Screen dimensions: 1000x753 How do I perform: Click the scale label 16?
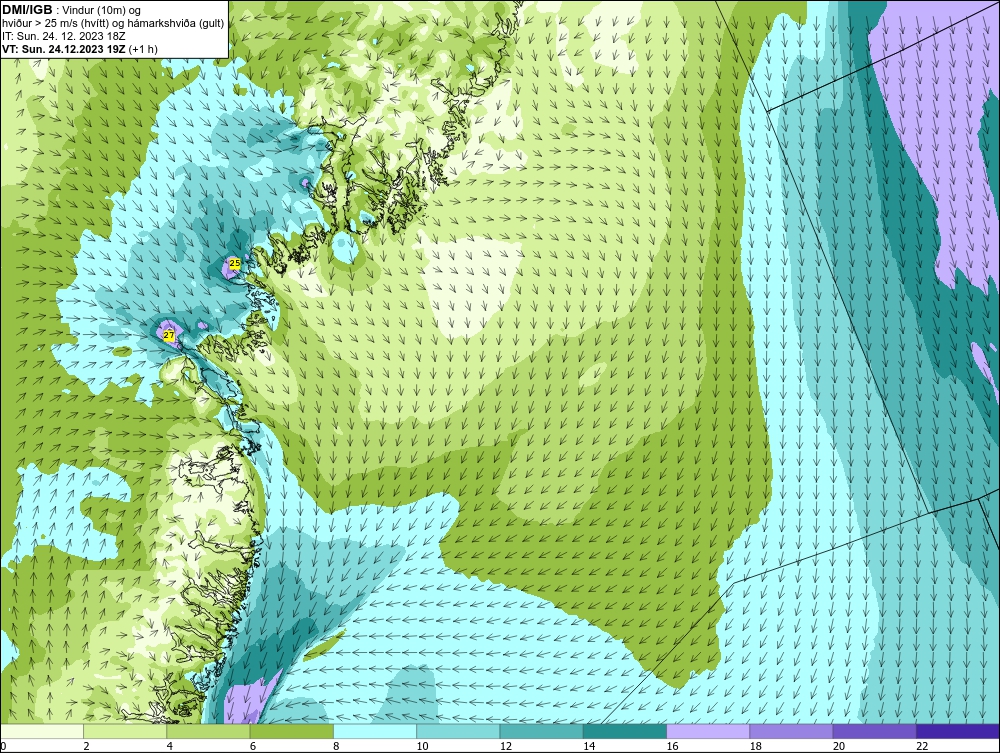click(673, 747)
